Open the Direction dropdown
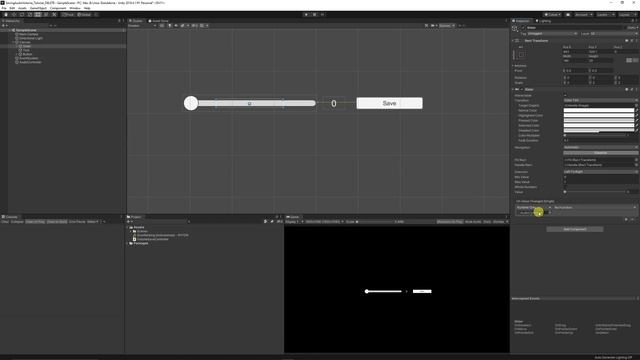640x360 pixels. [600, 172]
